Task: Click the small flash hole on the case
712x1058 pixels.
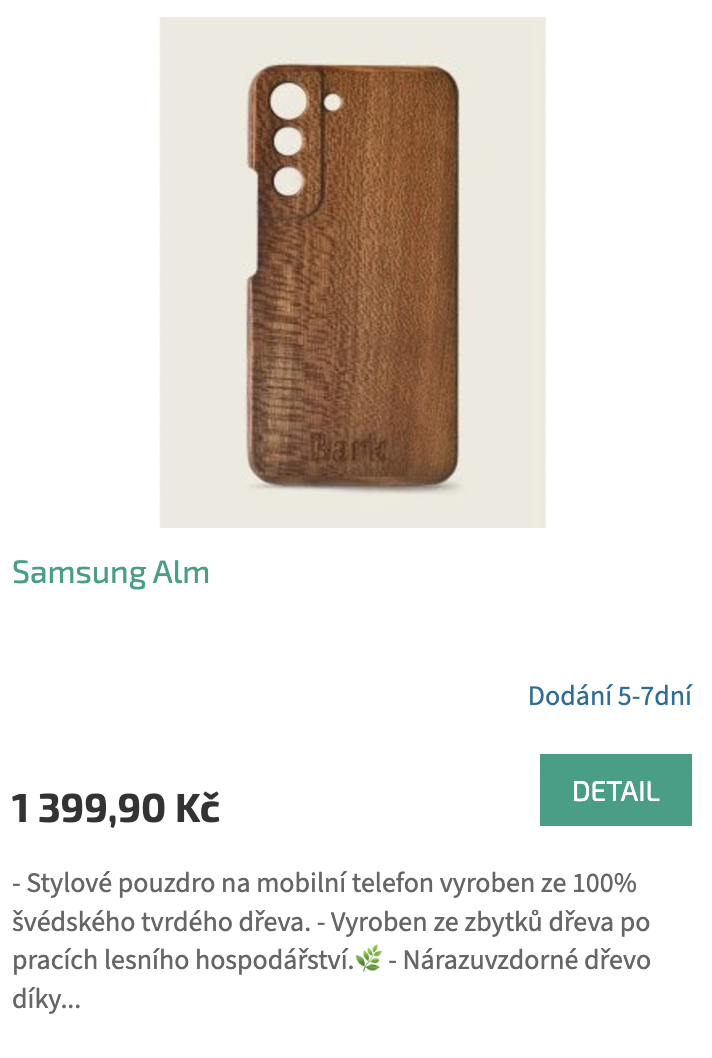Action: click(332, 103)
